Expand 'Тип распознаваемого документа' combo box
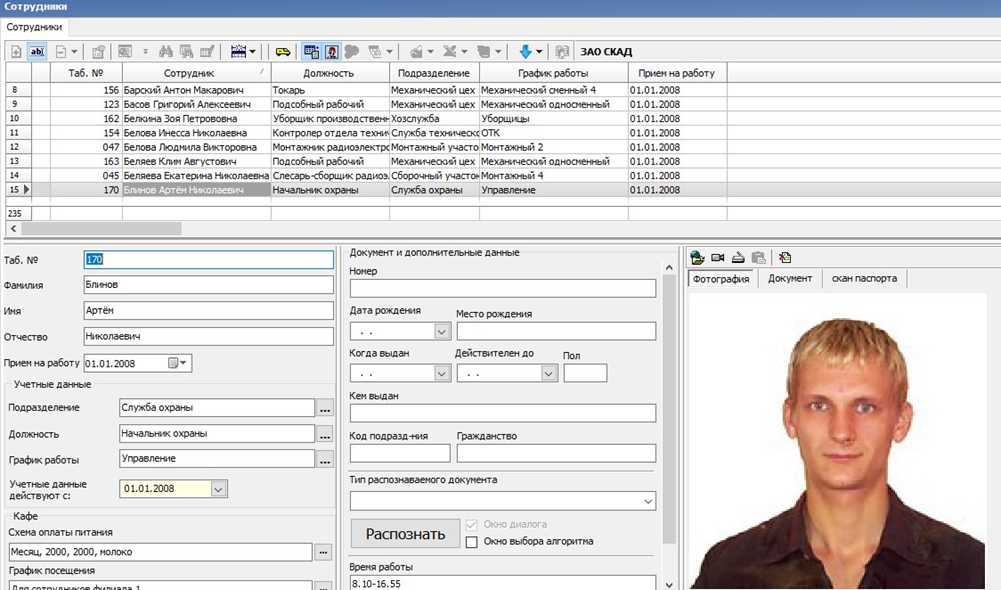This screenshot has width=1001, height=590. [x=648, y=500]
